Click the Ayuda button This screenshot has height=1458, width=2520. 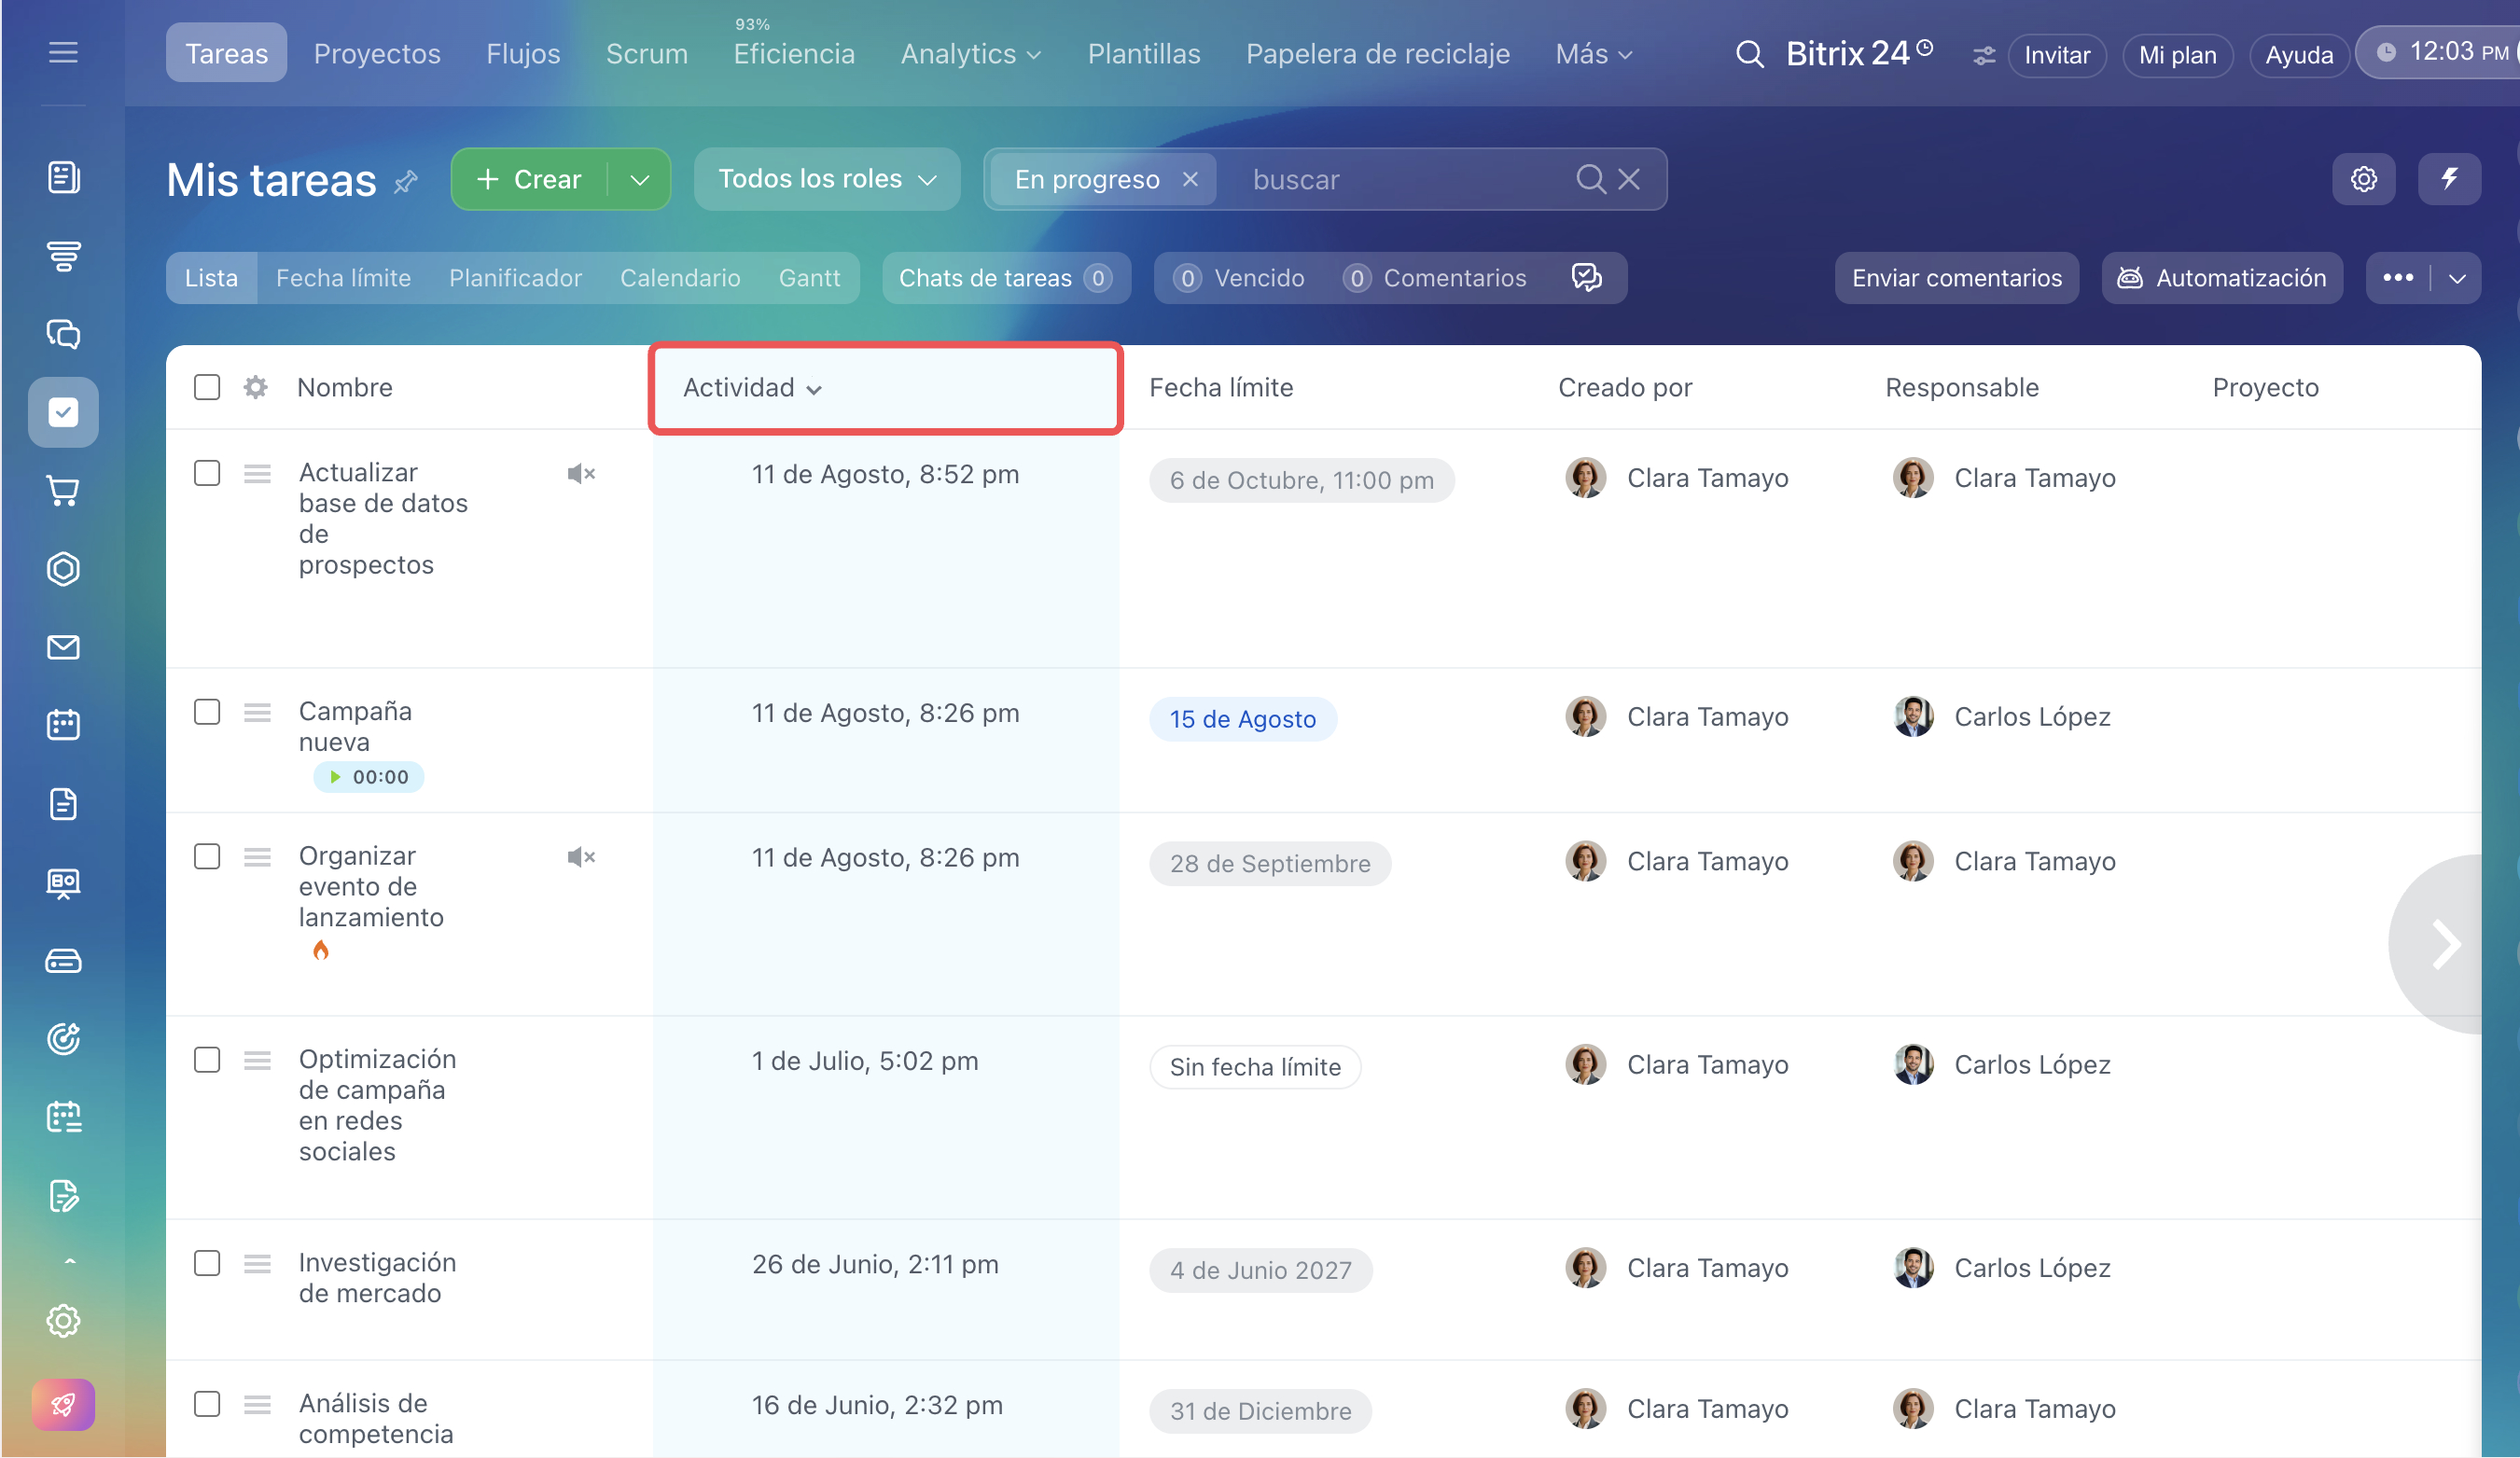point(2299,55)
